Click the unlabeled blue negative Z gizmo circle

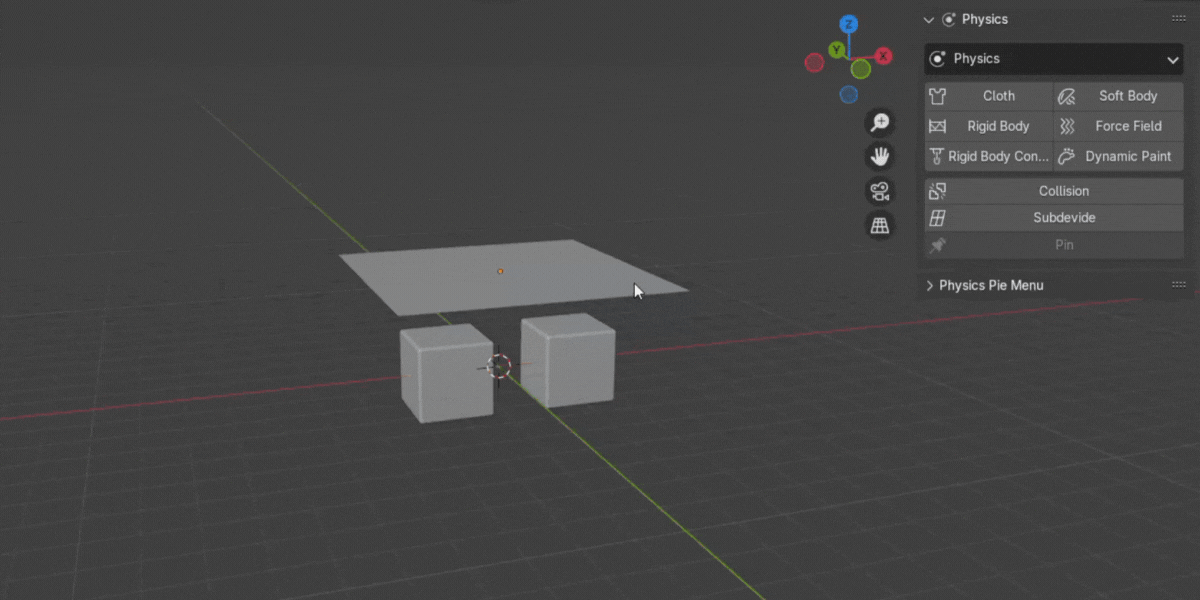coord(849,95)
